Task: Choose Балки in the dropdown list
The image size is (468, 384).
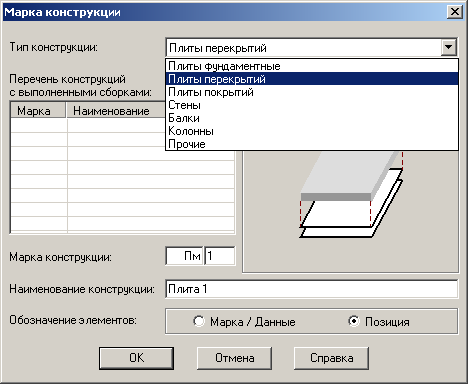Action: [x=312, y=118]
